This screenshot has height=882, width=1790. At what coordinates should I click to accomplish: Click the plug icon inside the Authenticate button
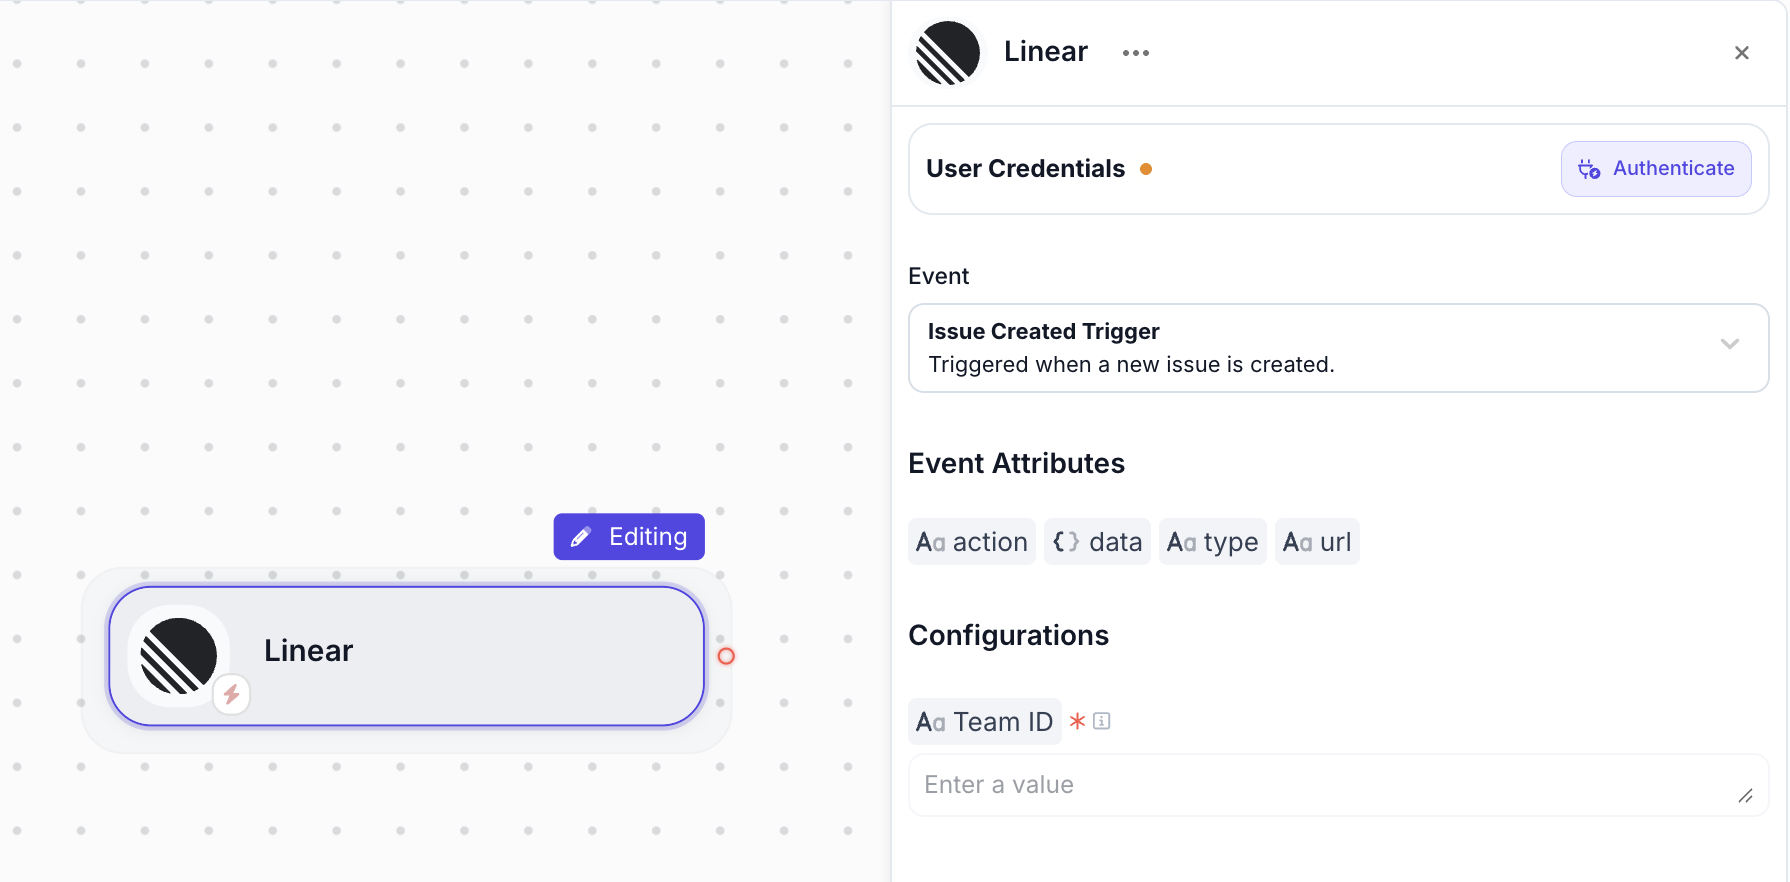click(x=1589, y=169)
